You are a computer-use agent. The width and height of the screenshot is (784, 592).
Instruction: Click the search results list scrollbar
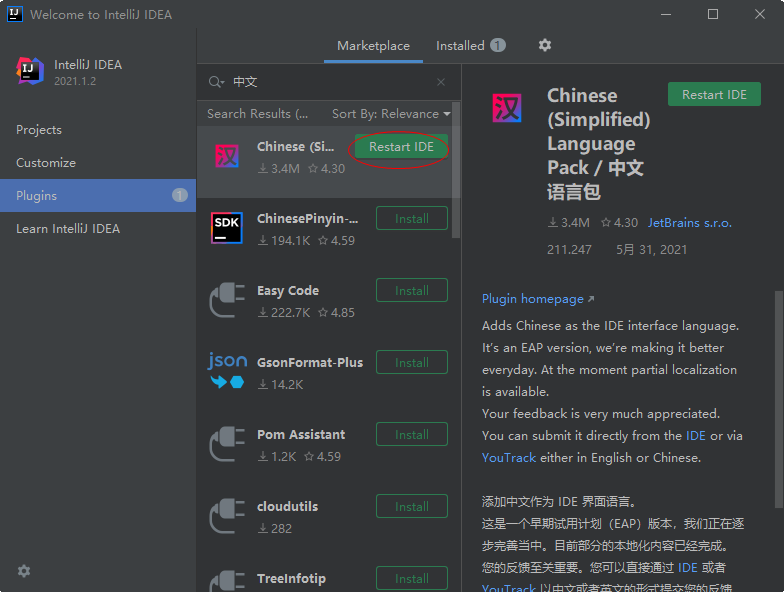pyautogui.click(x=456, y=170)
